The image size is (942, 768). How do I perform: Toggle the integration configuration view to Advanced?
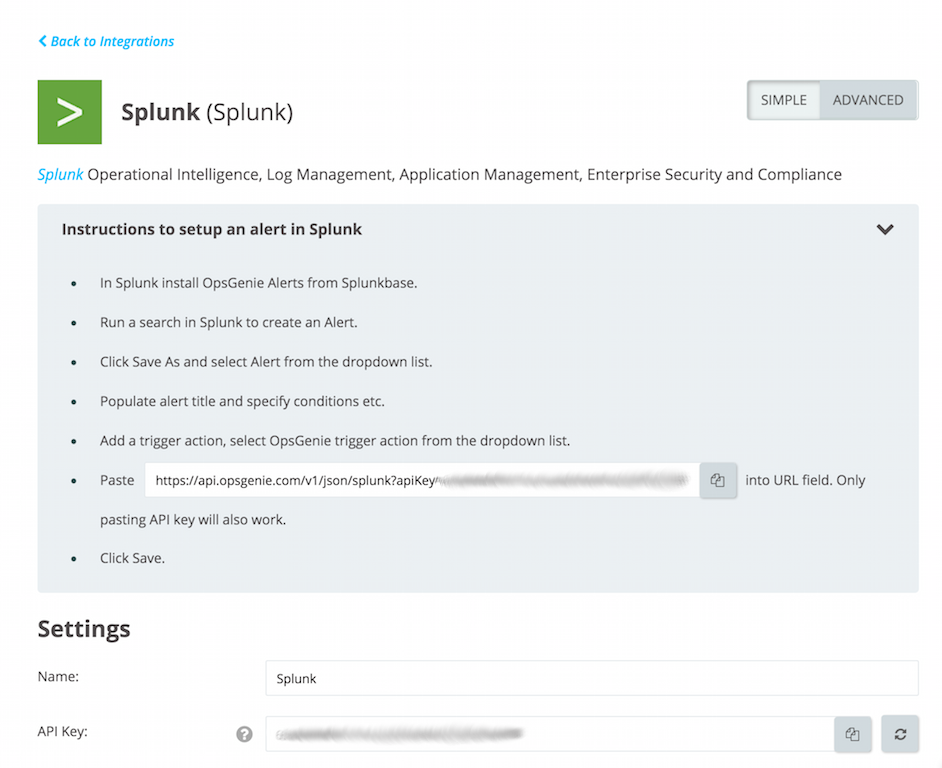pyautogui.click(x=867, y=100)
